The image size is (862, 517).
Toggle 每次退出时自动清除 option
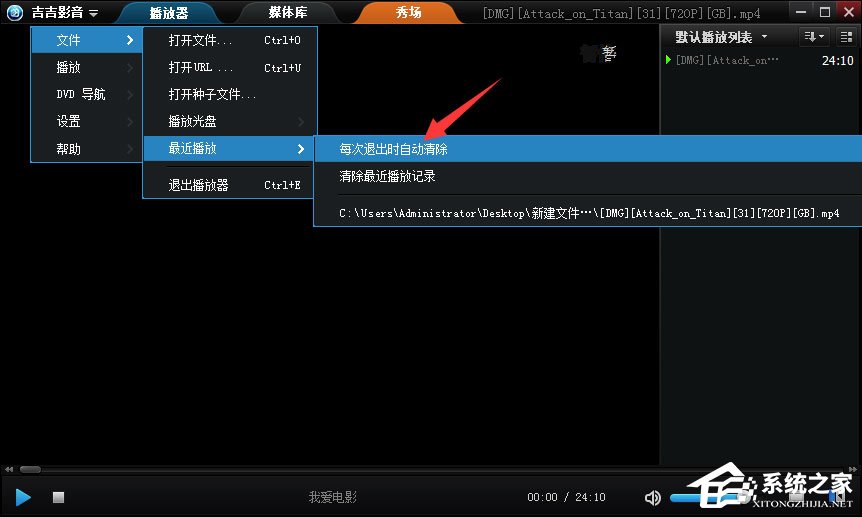pos(588,149)
